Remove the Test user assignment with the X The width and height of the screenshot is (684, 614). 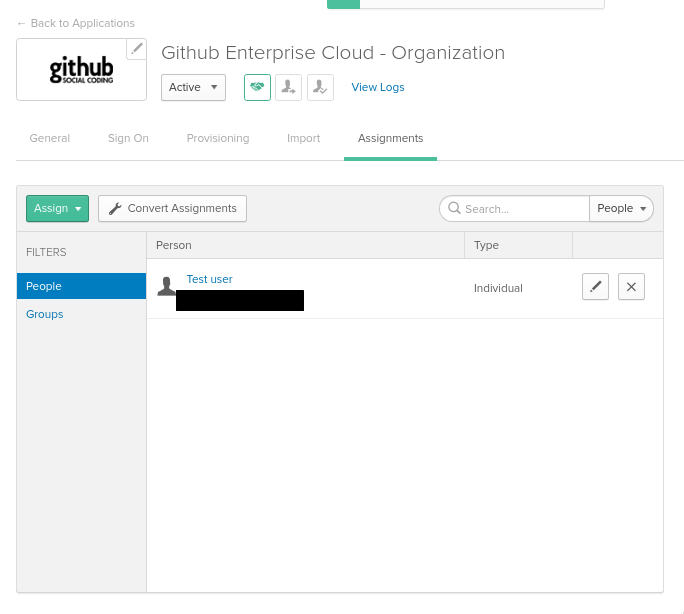point(631,287)
